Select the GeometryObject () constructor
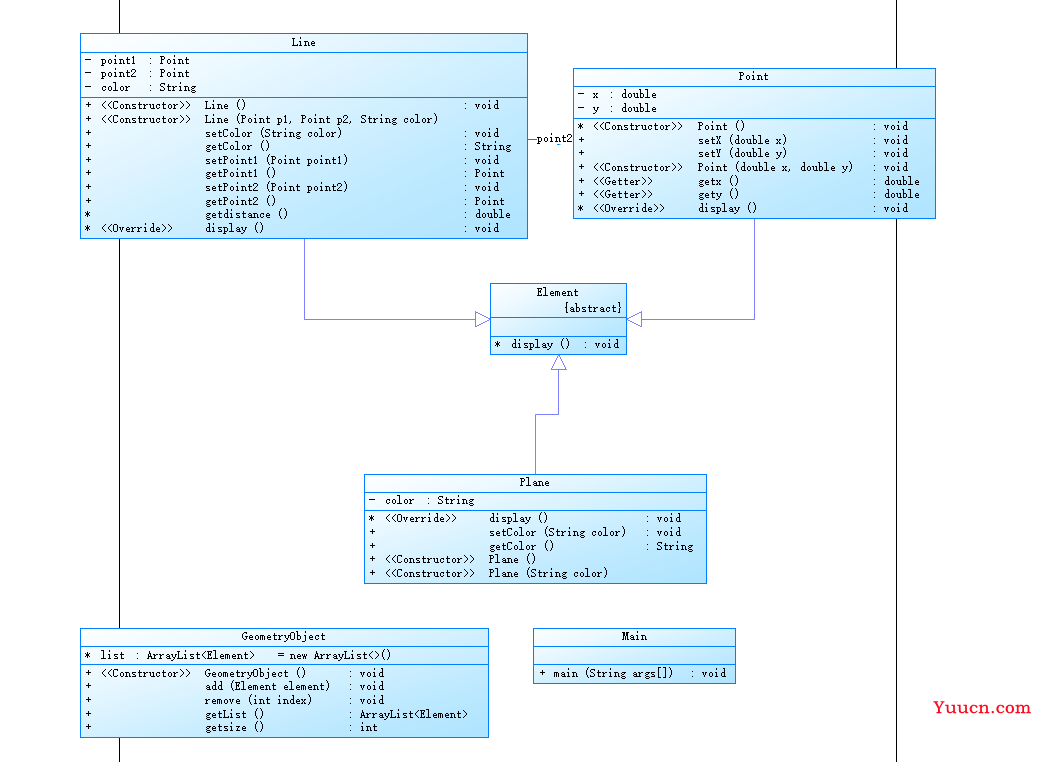This screenshot has height=762, width=1043. (x=255, y=674)
